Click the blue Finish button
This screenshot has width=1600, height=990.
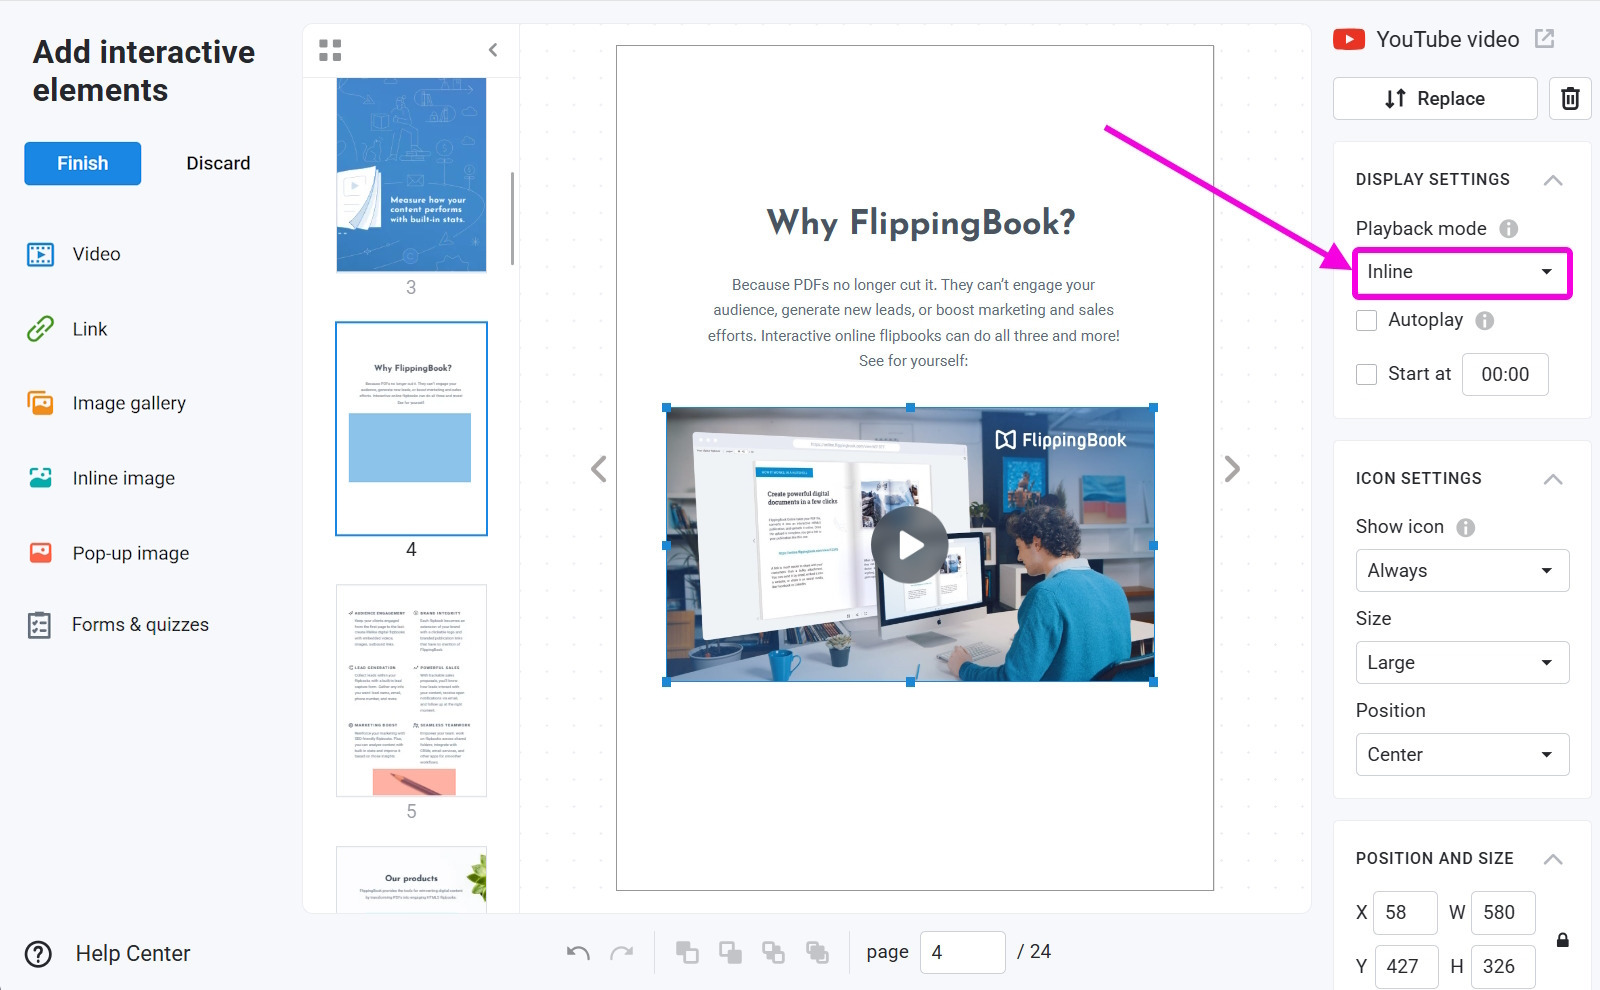pyautogui.click(x=82, y=163)
